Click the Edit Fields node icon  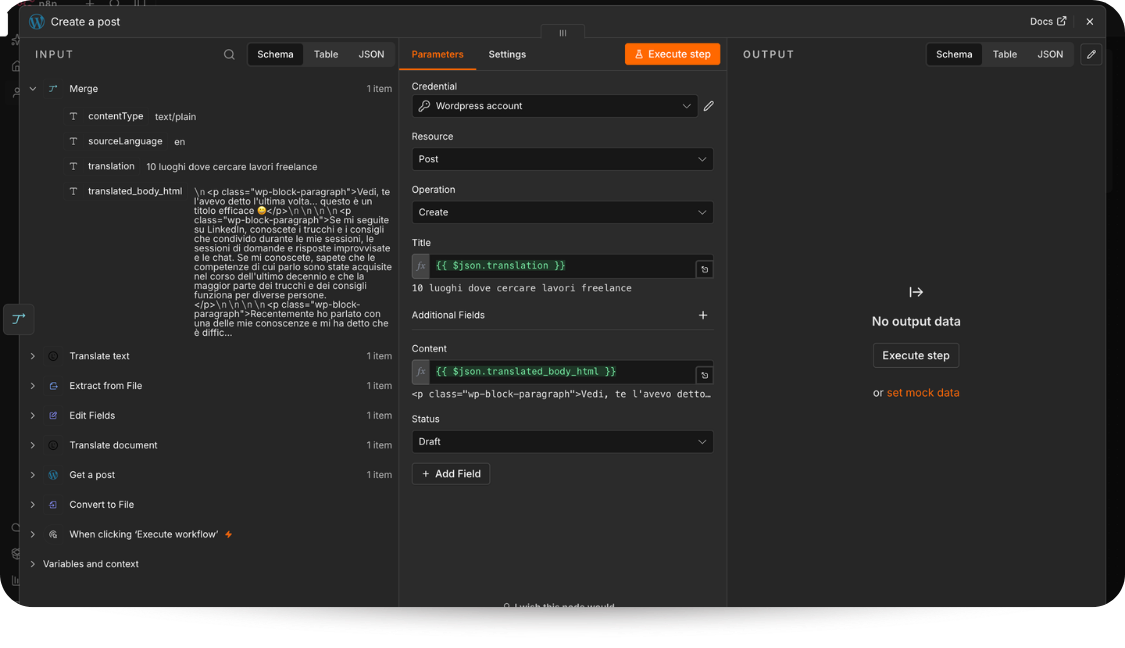53,415
